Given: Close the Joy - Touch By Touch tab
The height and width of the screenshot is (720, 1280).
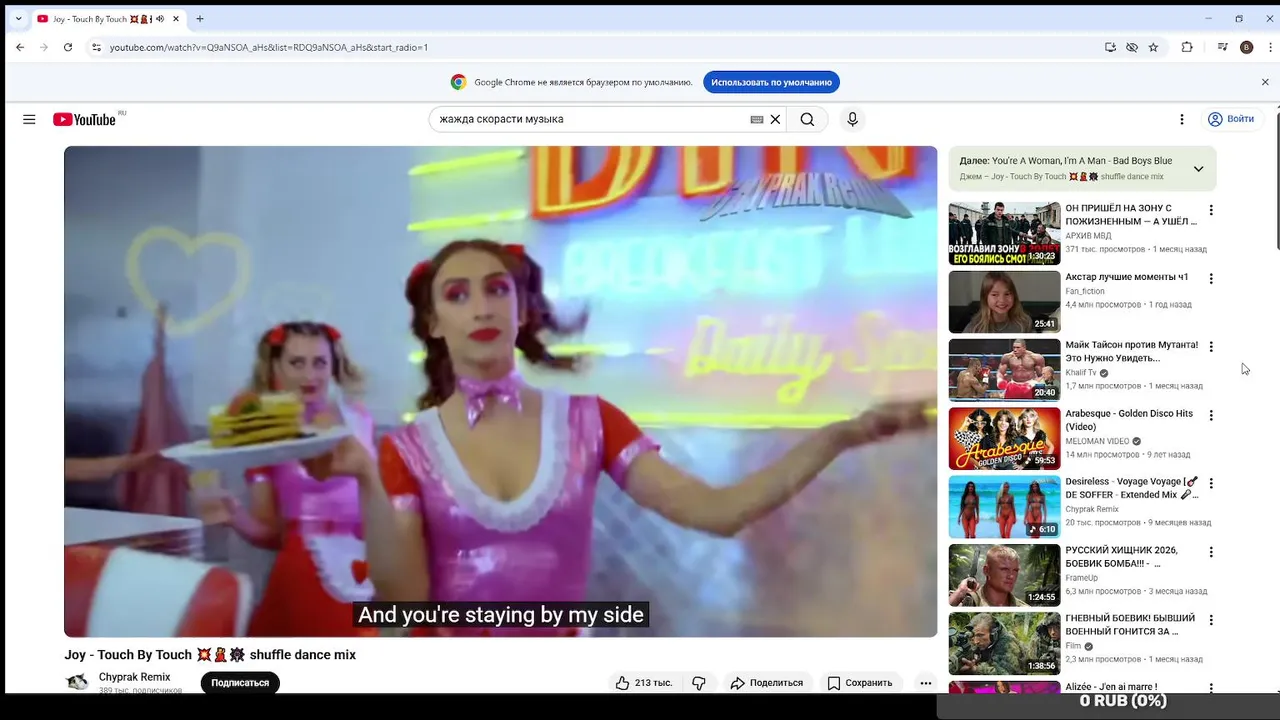Looking at the screenshot, I should (x=175, y=19).
